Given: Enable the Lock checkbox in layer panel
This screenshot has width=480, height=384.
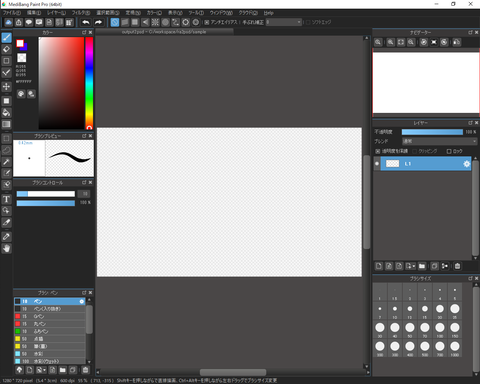Looking at the screenshot, I should click(x=449, y=151).
